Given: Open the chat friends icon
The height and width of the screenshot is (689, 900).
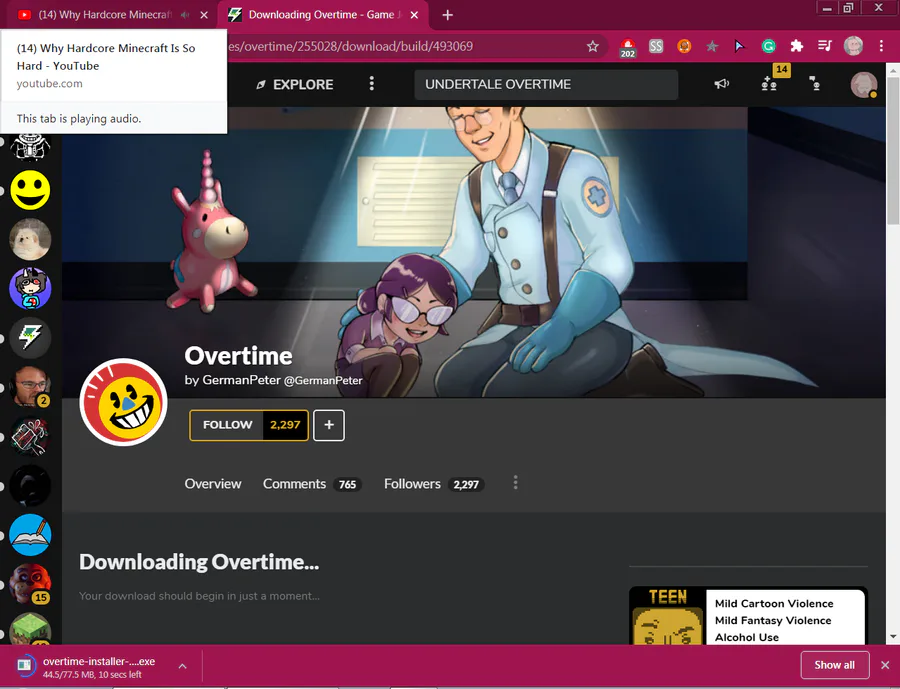Looking at the screenshot, I should [x=814, y=84].
